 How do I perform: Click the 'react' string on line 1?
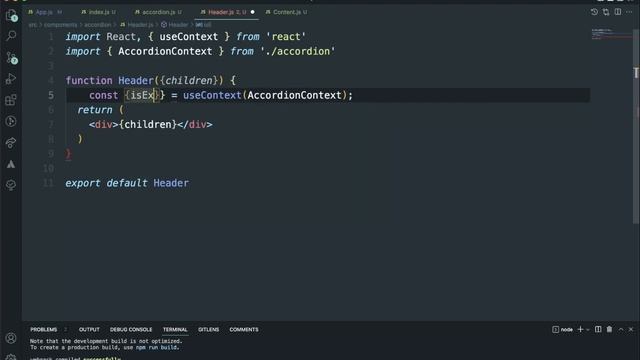click(286, 37)
